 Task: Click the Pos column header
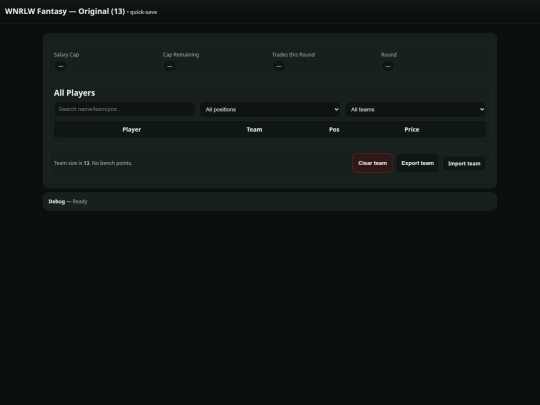[x=334, y=129]
